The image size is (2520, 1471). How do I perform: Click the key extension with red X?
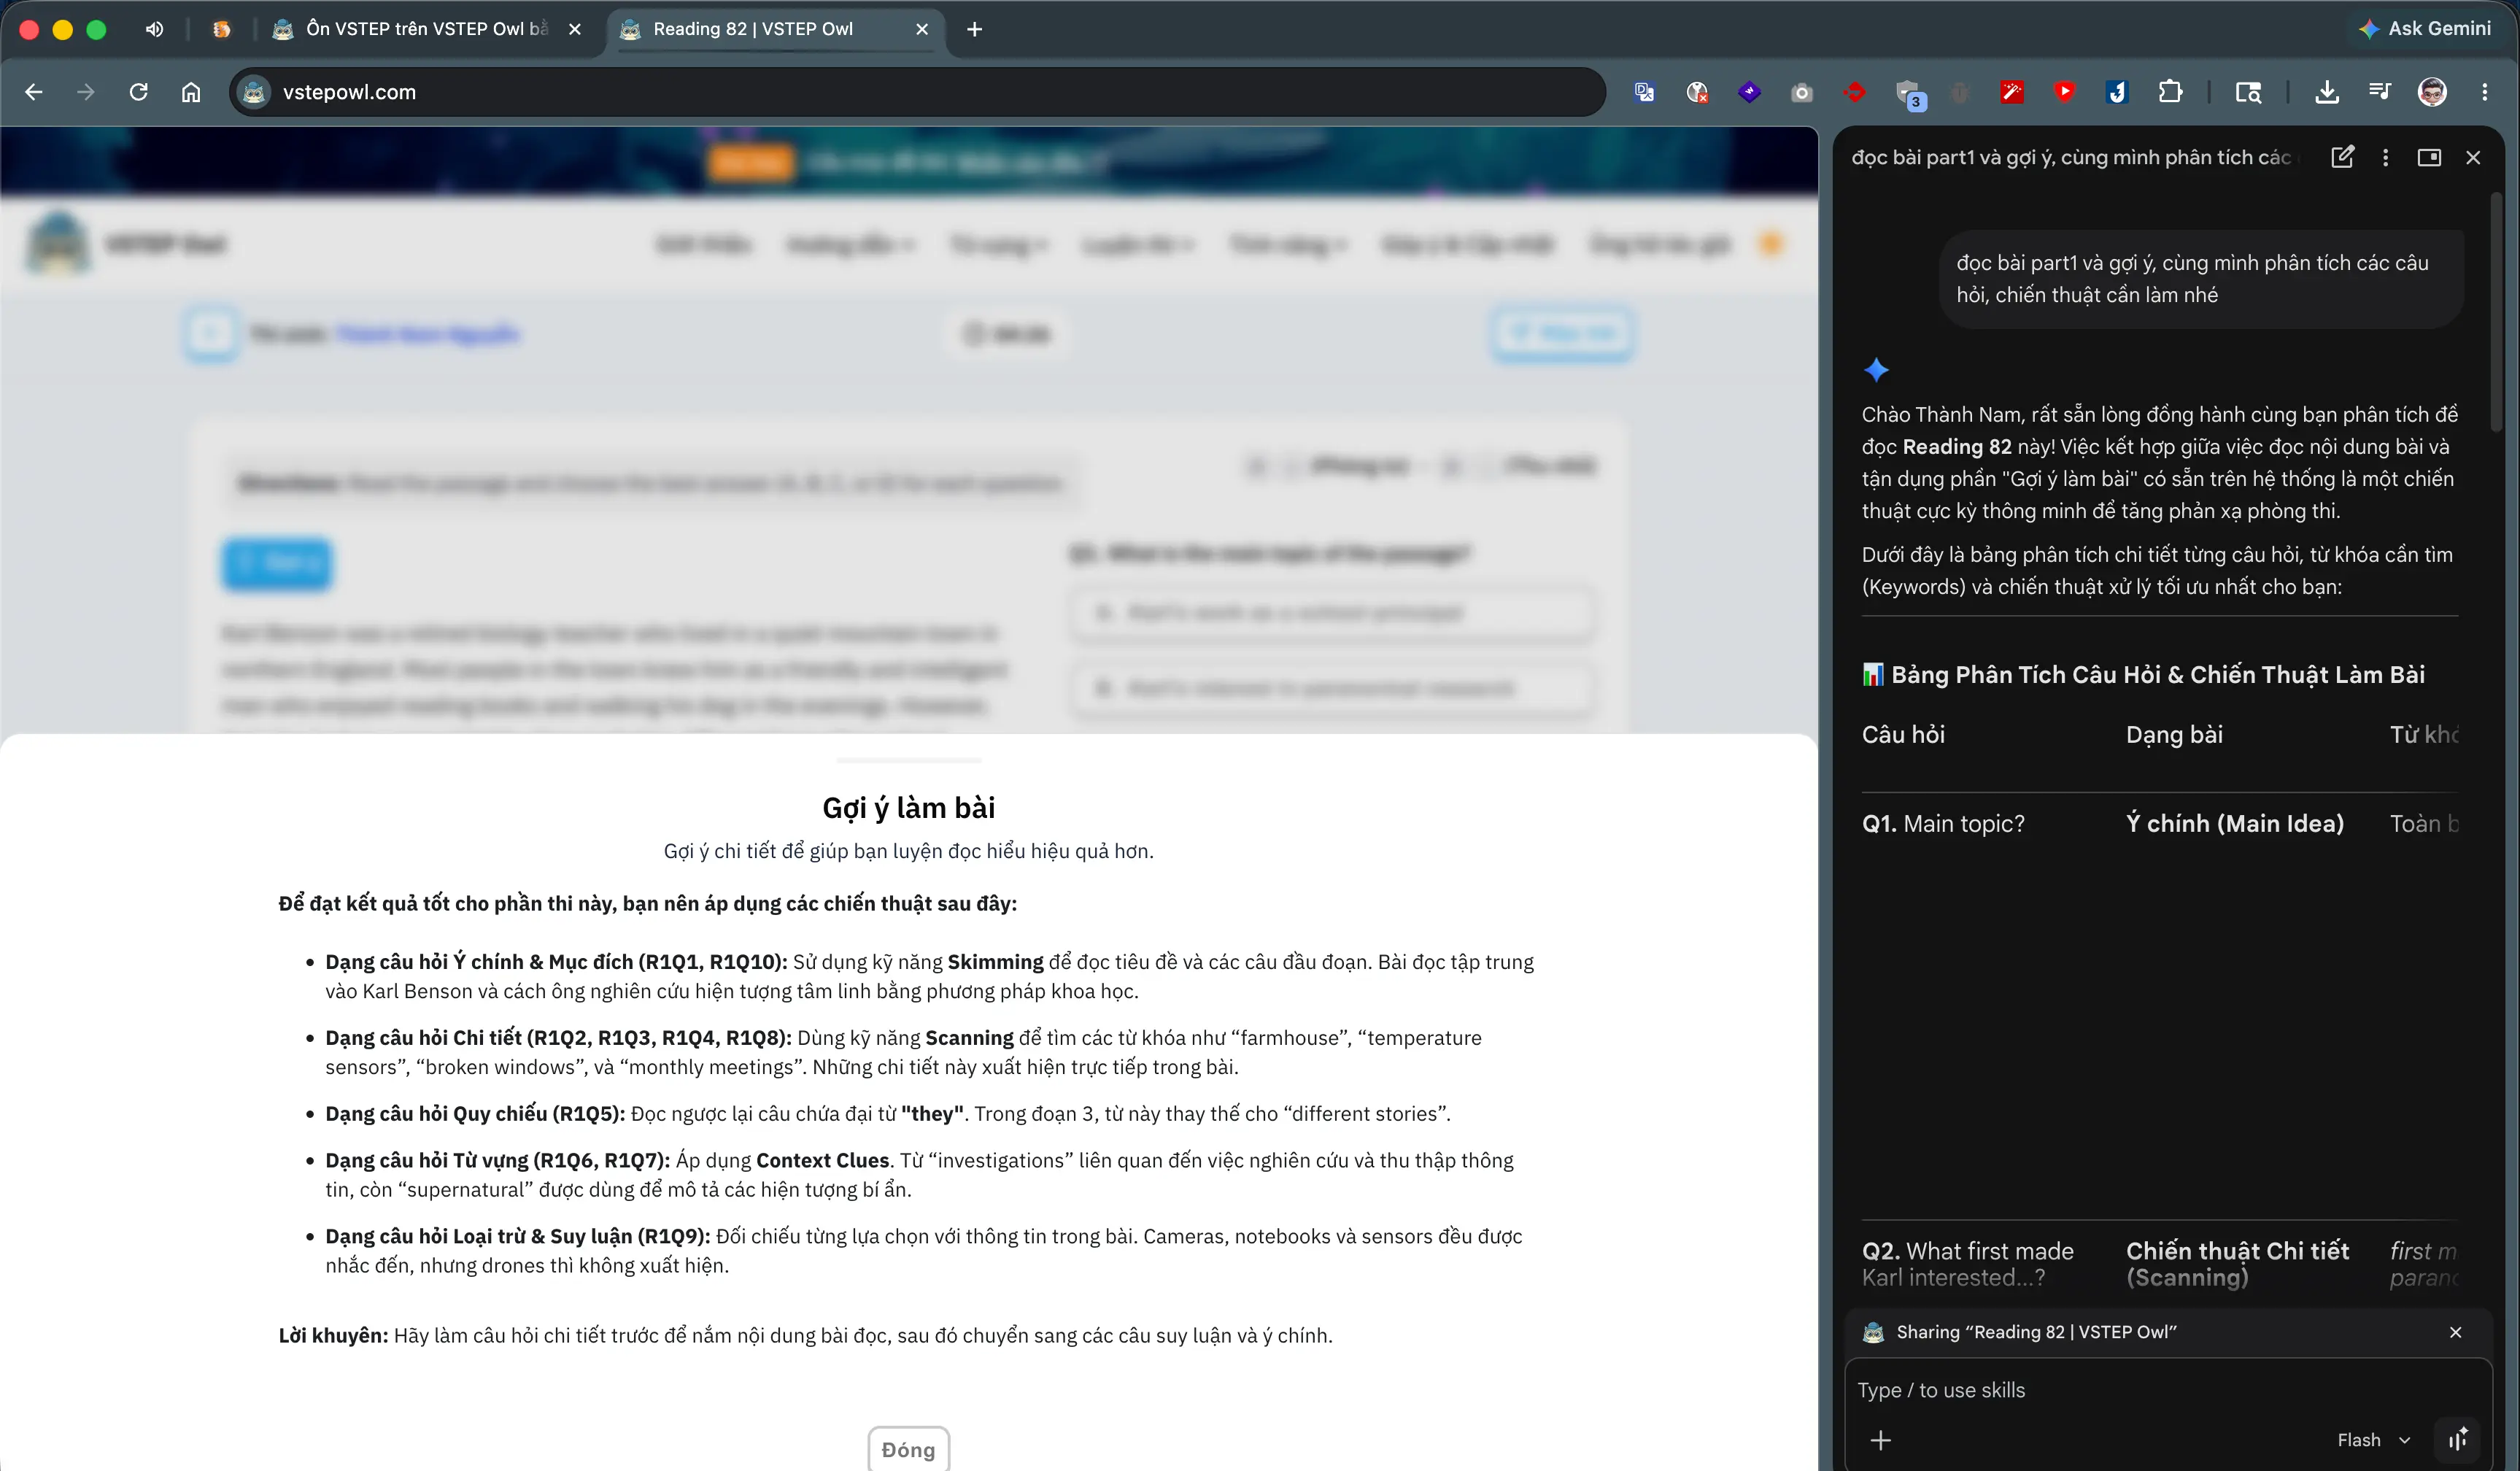[1697, 92]
